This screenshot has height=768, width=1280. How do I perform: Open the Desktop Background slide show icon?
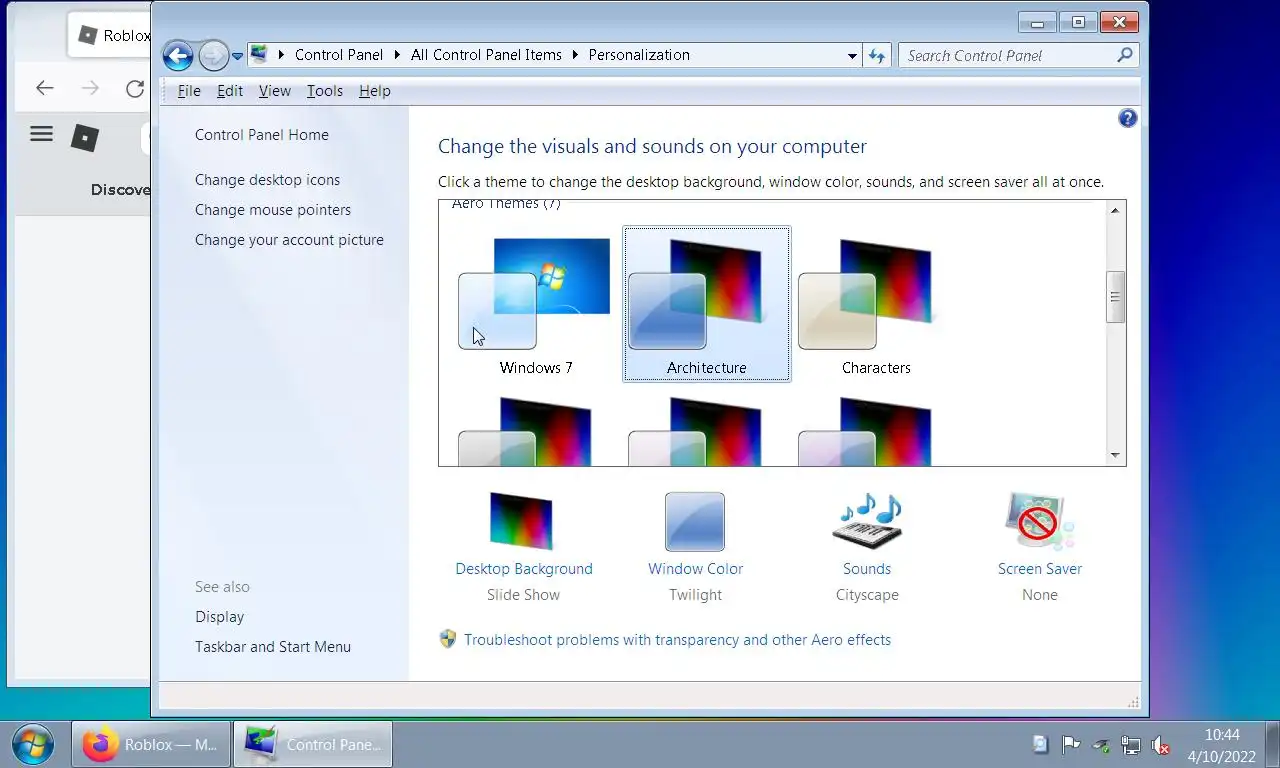tap(521, 521)
